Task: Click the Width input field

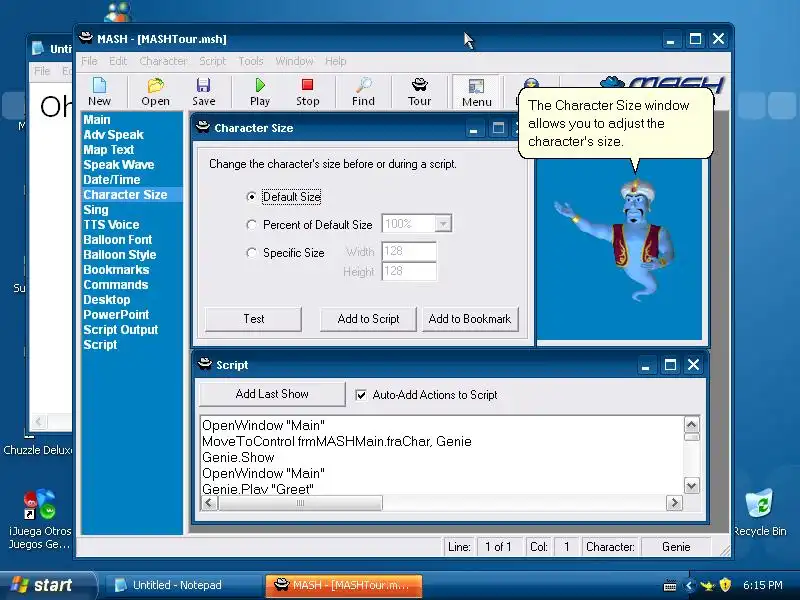Action: coord(409,251)
